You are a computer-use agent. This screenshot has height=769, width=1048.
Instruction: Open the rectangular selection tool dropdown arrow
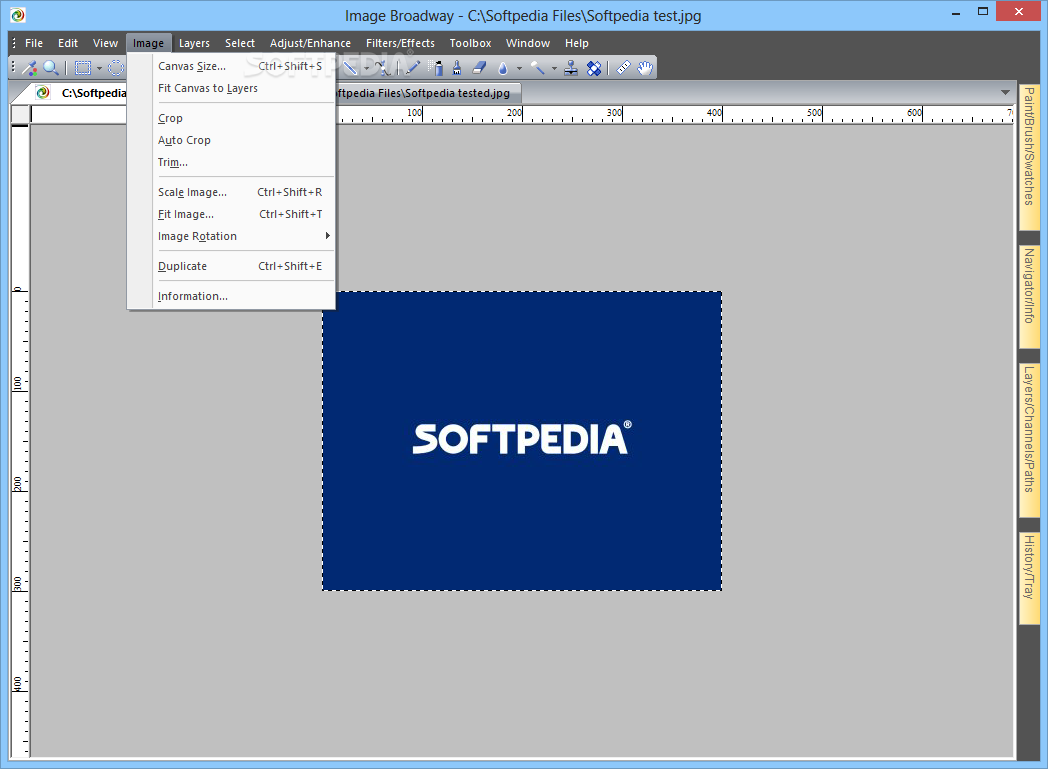click(99, 68)
